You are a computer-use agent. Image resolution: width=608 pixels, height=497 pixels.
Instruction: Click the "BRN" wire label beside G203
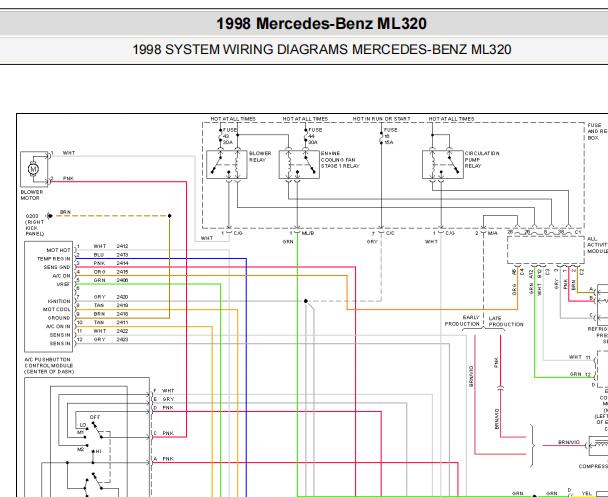point(65,212)
